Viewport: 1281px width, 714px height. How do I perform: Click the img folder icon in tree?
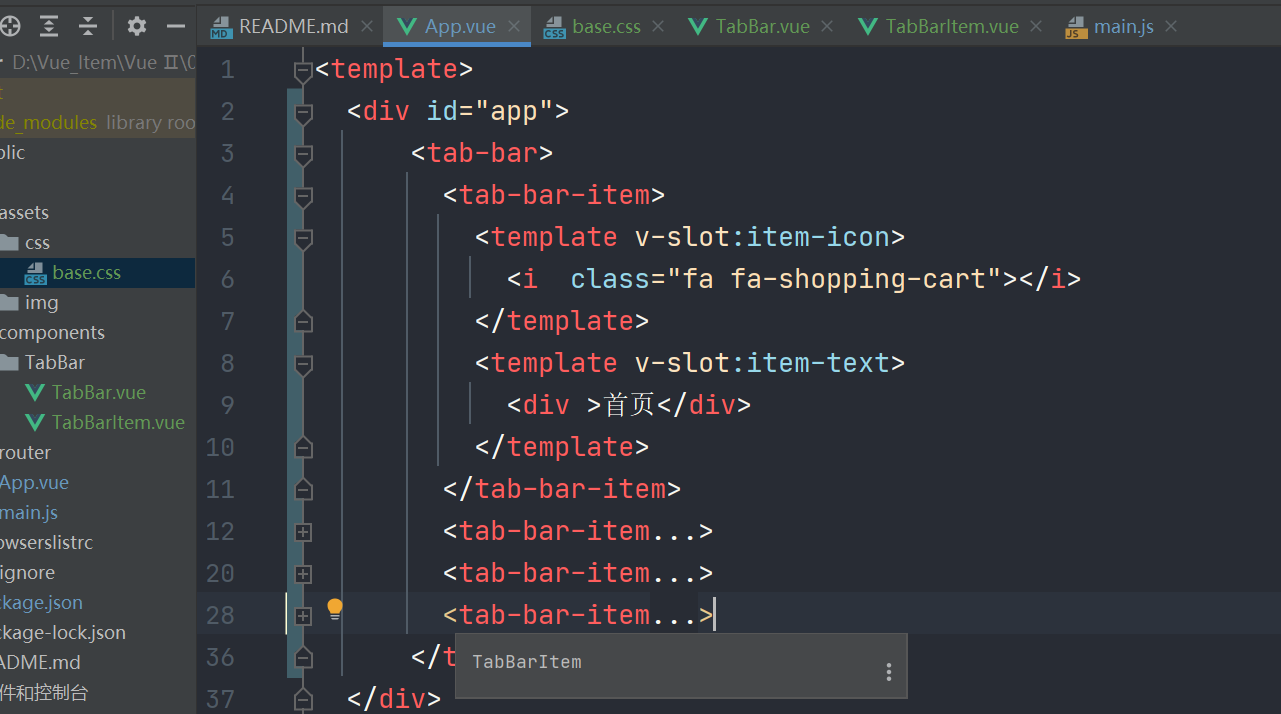(x=9, y=303)
